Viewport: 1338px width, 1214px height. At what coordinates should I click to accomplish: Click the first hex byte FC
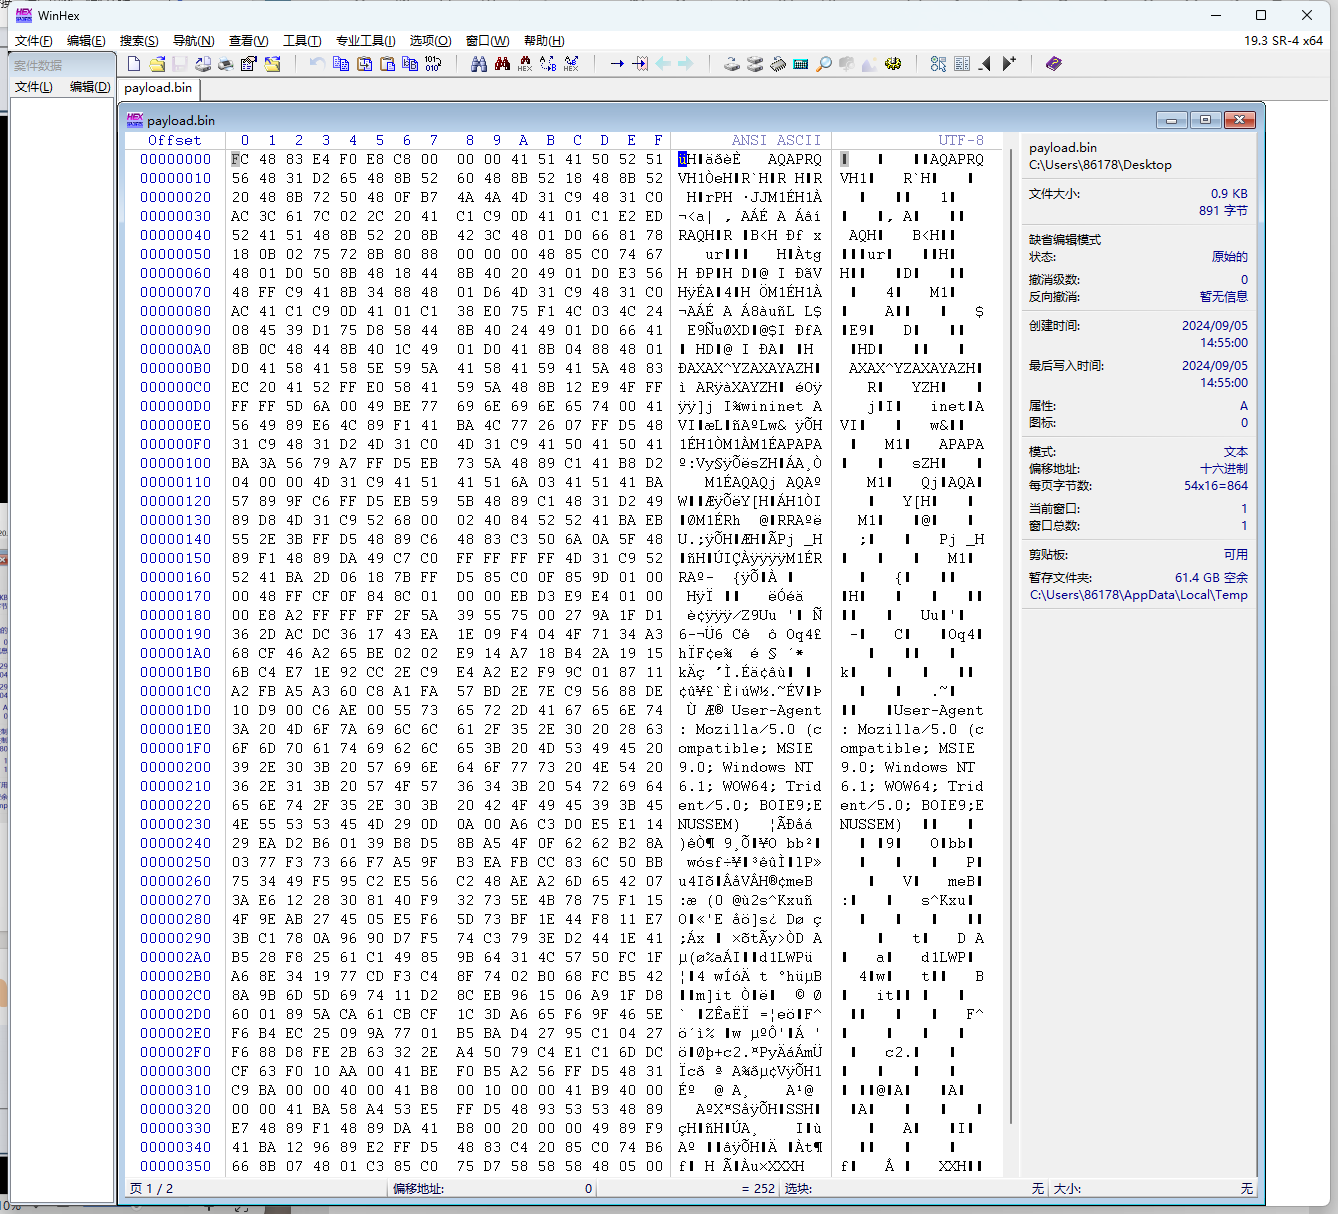point(240,159)
